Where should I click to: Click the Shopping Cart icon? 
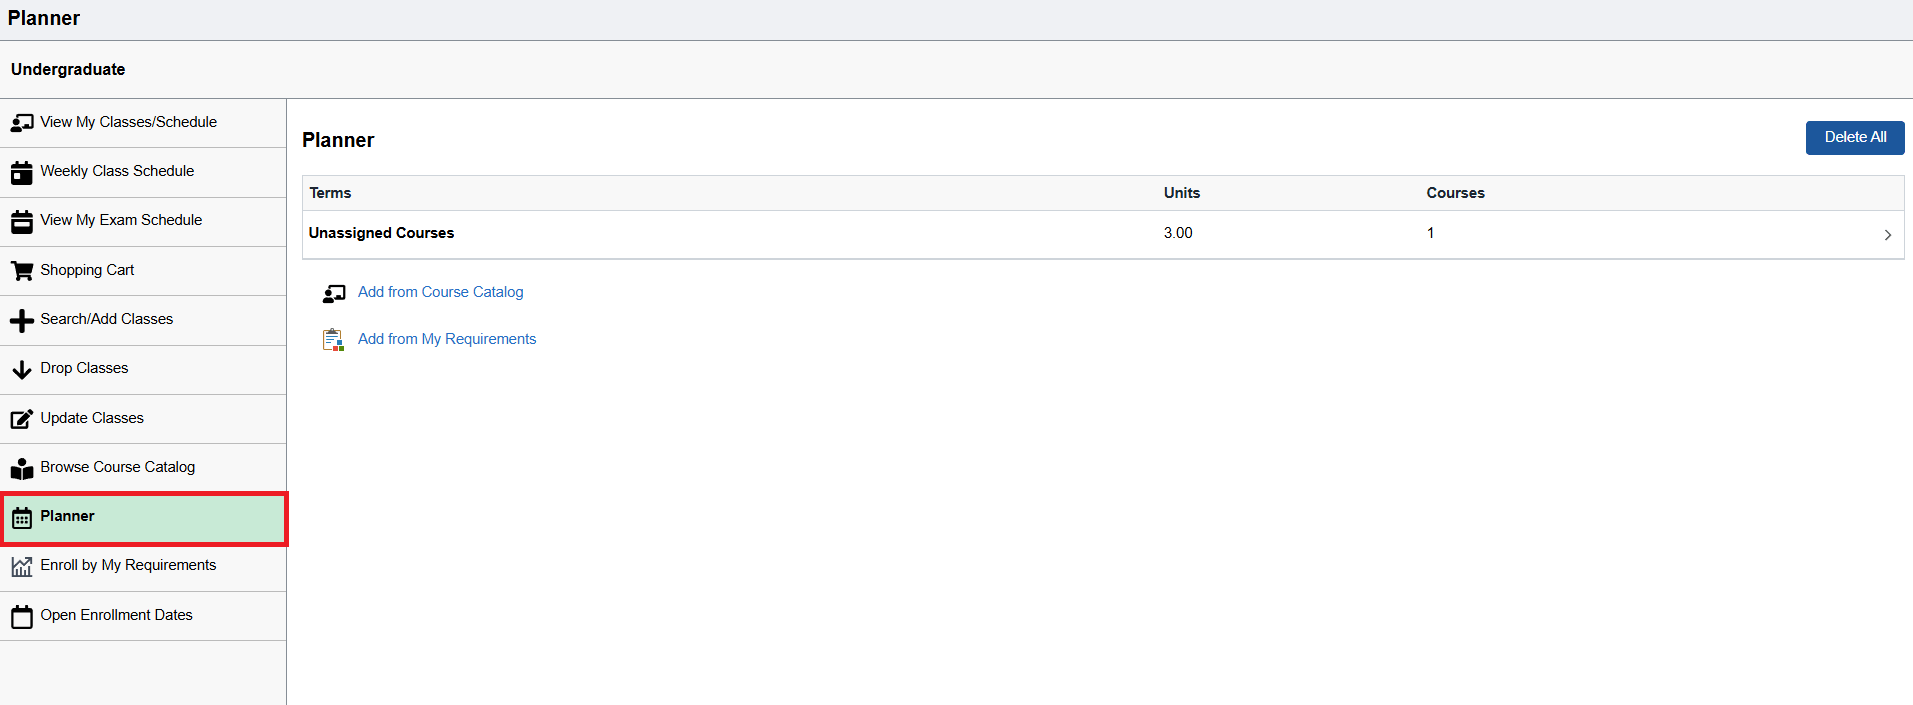(22, 271)
